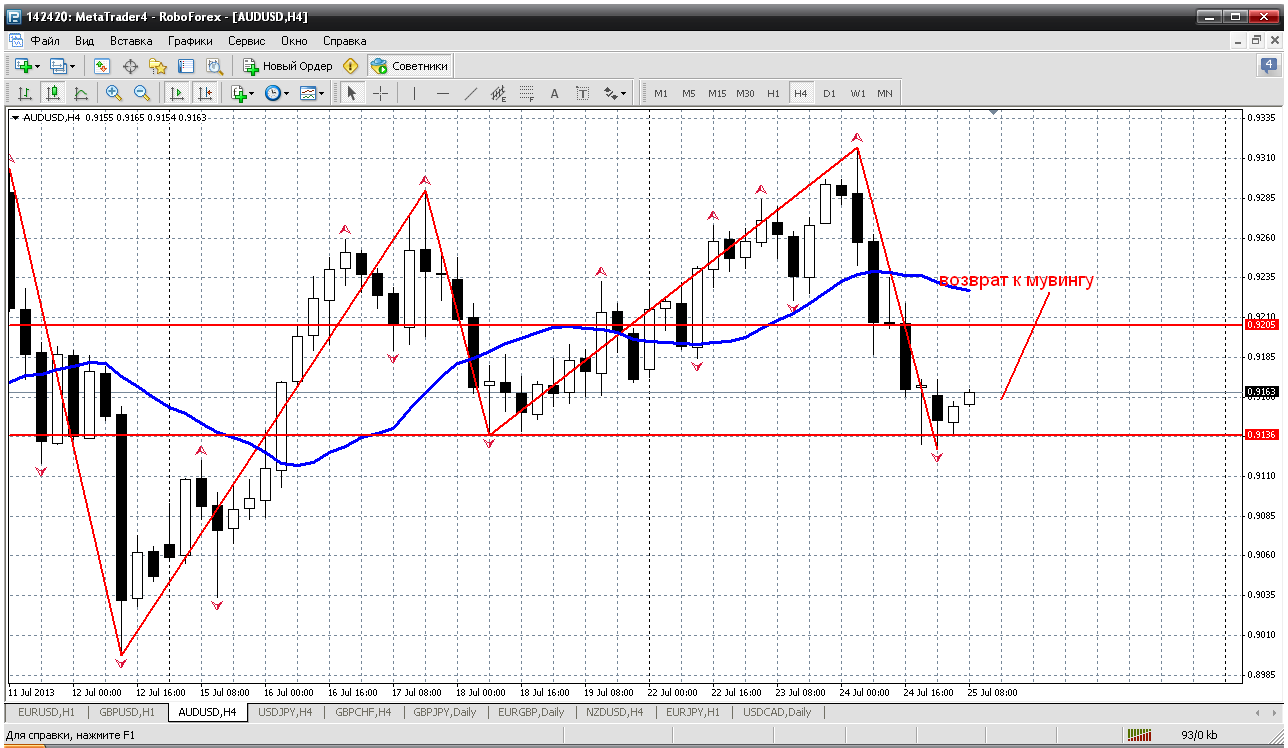Expand the New Chart dropdown arrow
This screenshot has height=748, width=1288.
click(x=37, y=66)
